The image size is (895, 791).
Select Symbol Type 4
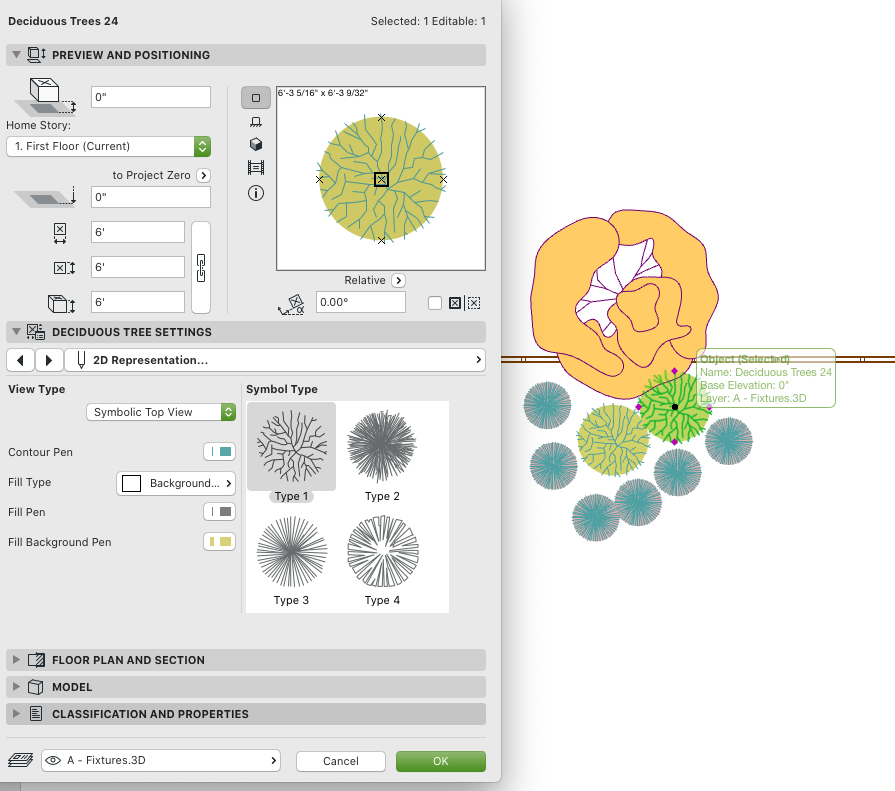pos(382,560)
